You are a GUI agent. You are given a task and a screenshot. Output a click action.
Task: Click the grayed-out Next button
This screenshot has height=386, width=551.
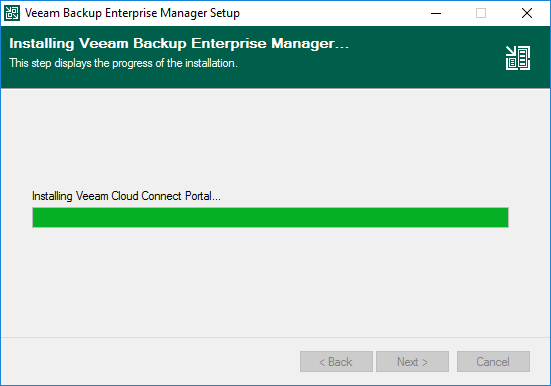click(412, 361)
